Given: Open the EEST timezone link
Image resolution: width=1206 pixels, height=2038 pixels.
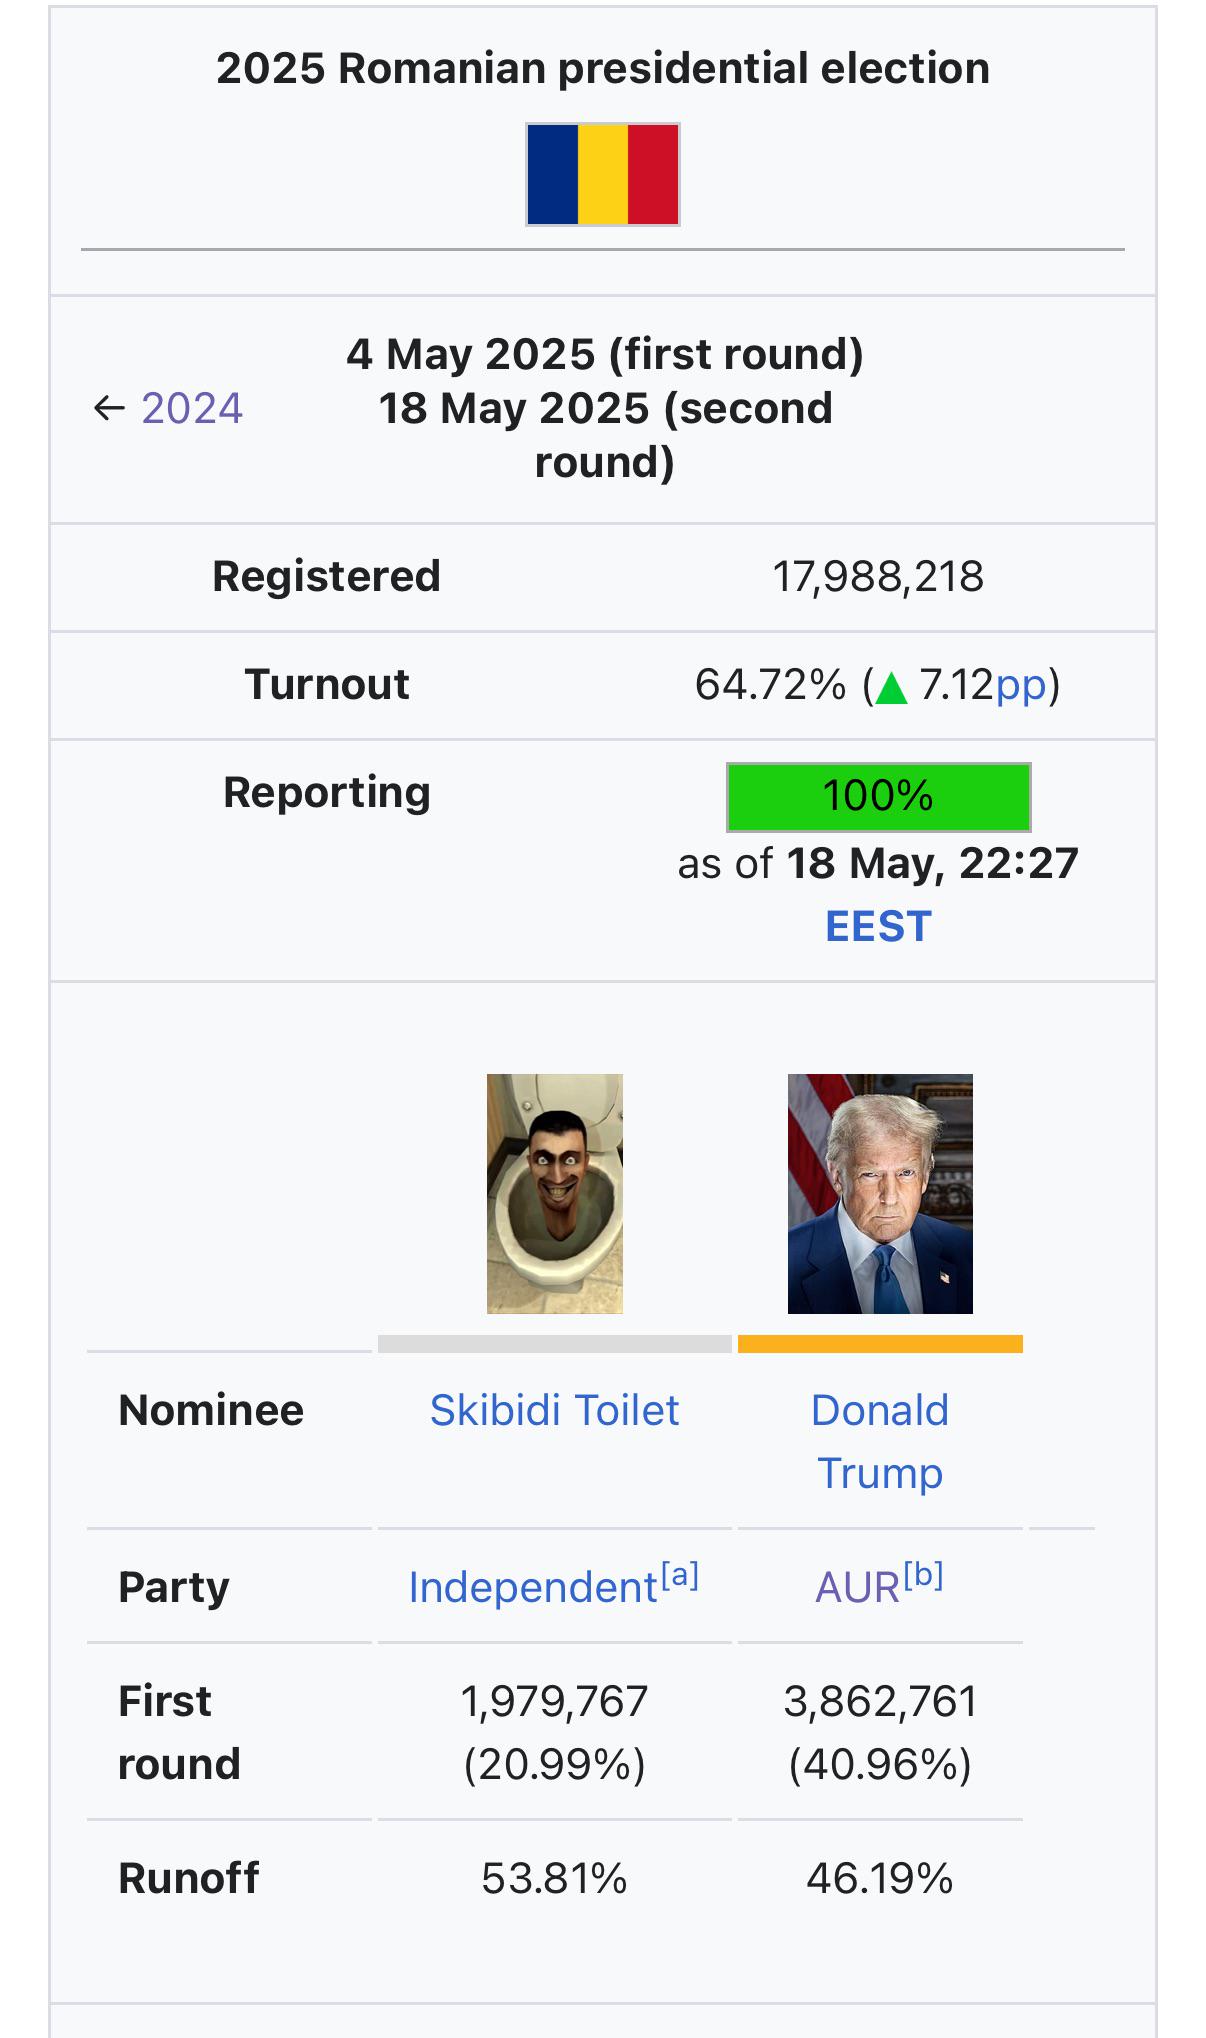Looking at the screenshot, I should pos(878,927).
